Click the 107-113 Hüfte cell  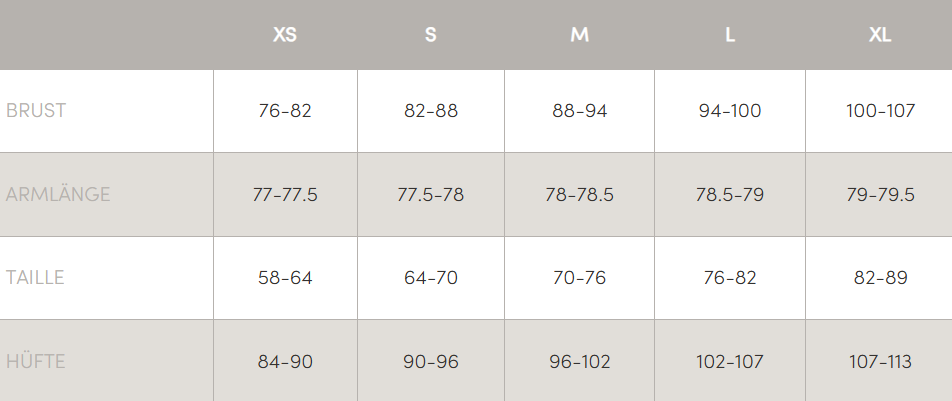[880, 362]
